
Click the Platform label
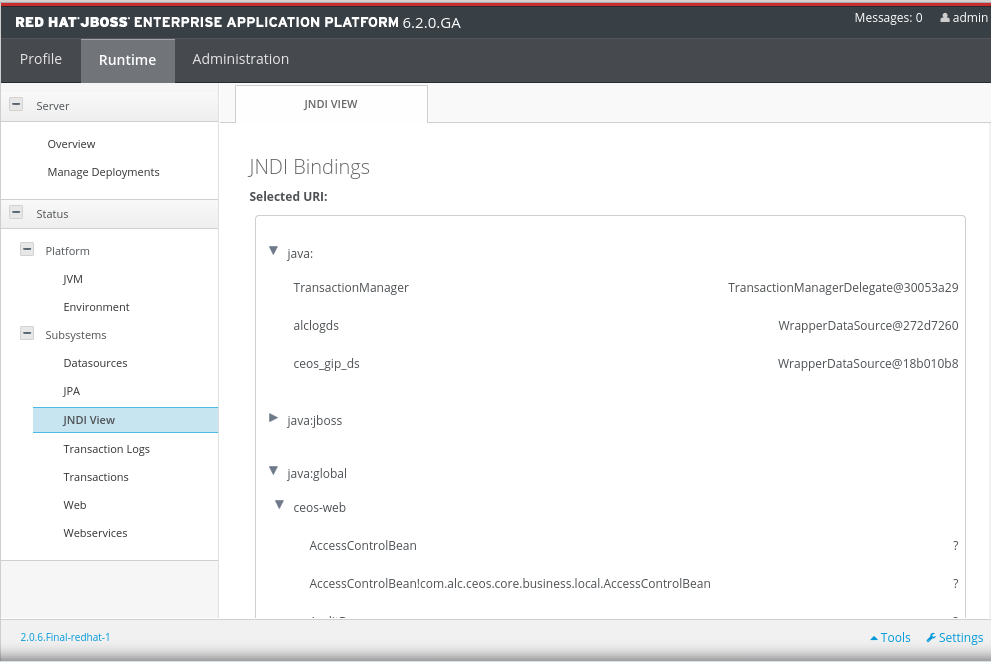point(68,251)
